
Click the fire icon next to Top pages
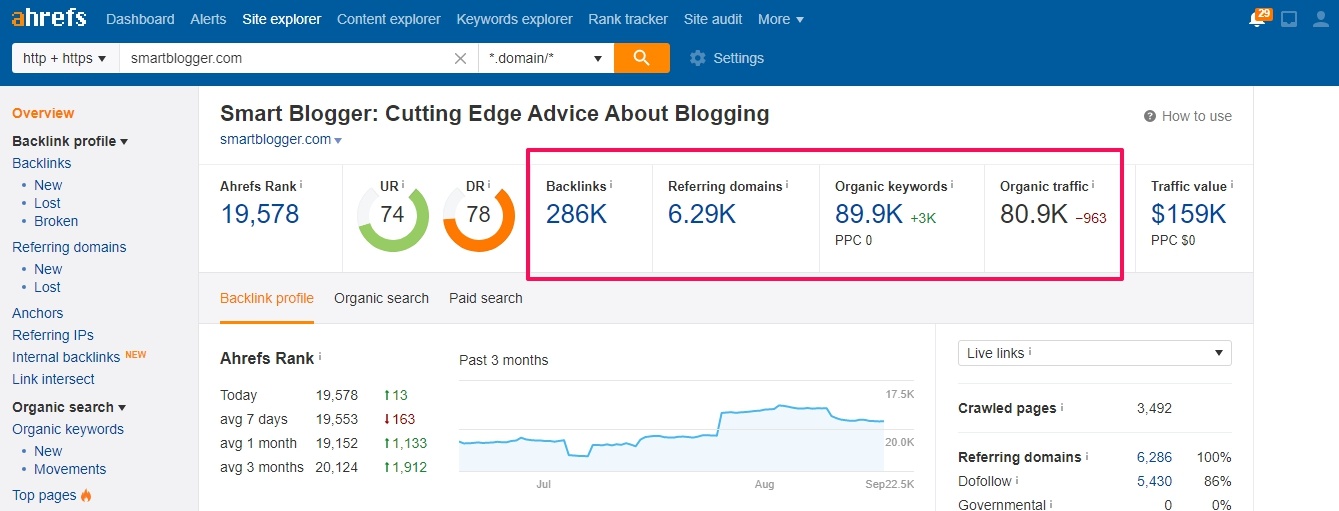tap(86, 495)
